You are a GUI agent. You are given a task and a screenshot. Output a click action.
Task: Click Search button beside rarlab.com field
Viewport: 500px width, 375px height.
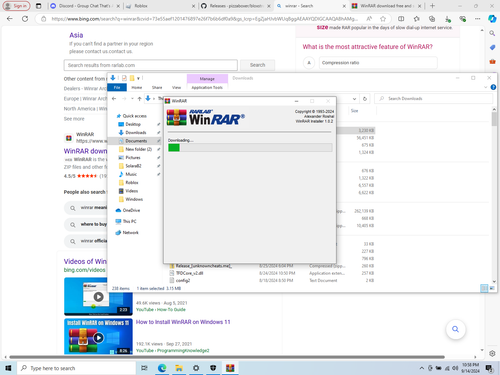coord(257,65)
